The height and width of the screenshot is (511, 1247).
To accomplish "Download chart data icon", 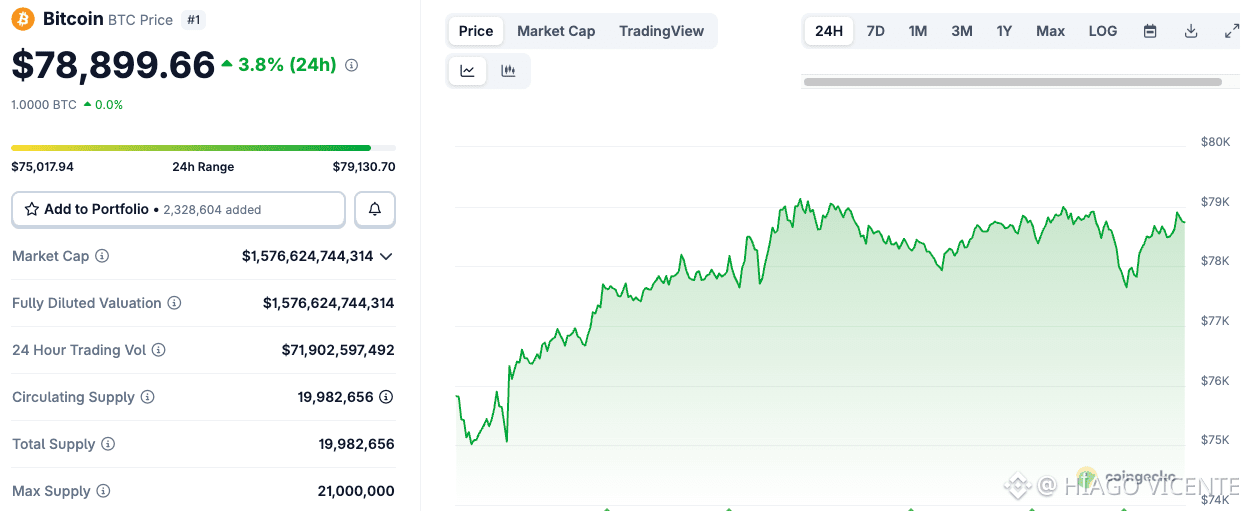I will [1191, 31].
